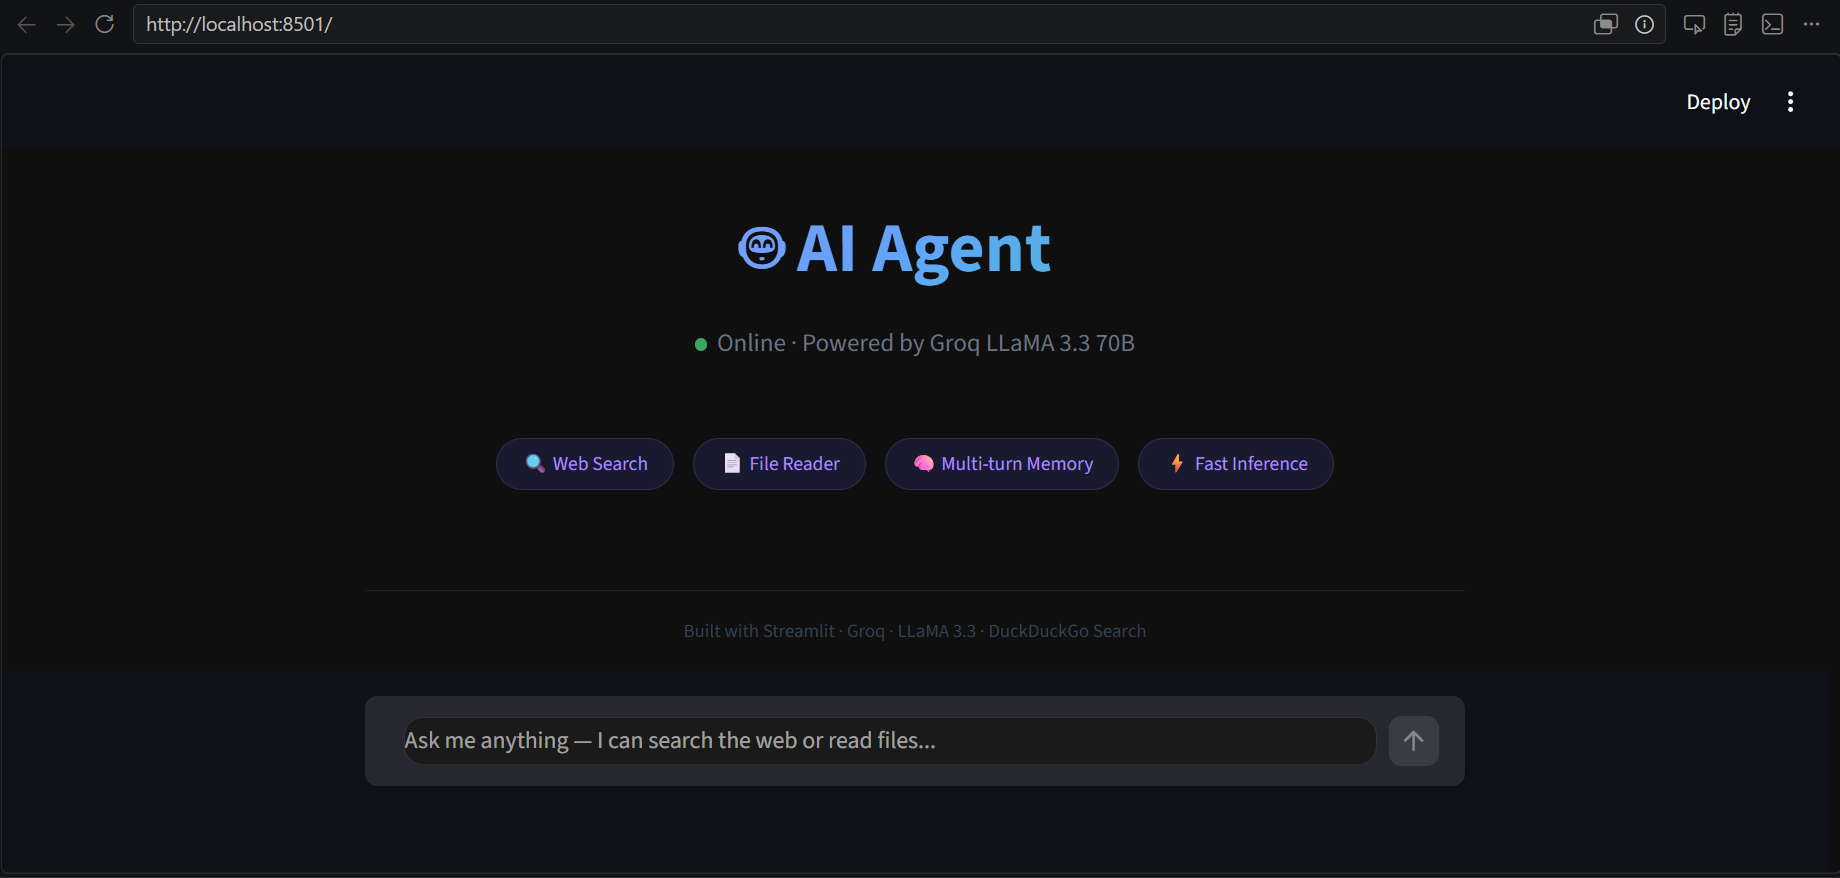Click the brain icon in Multi-turn Memory
The width and height of the screenshot is (1840, 878).
924,463
